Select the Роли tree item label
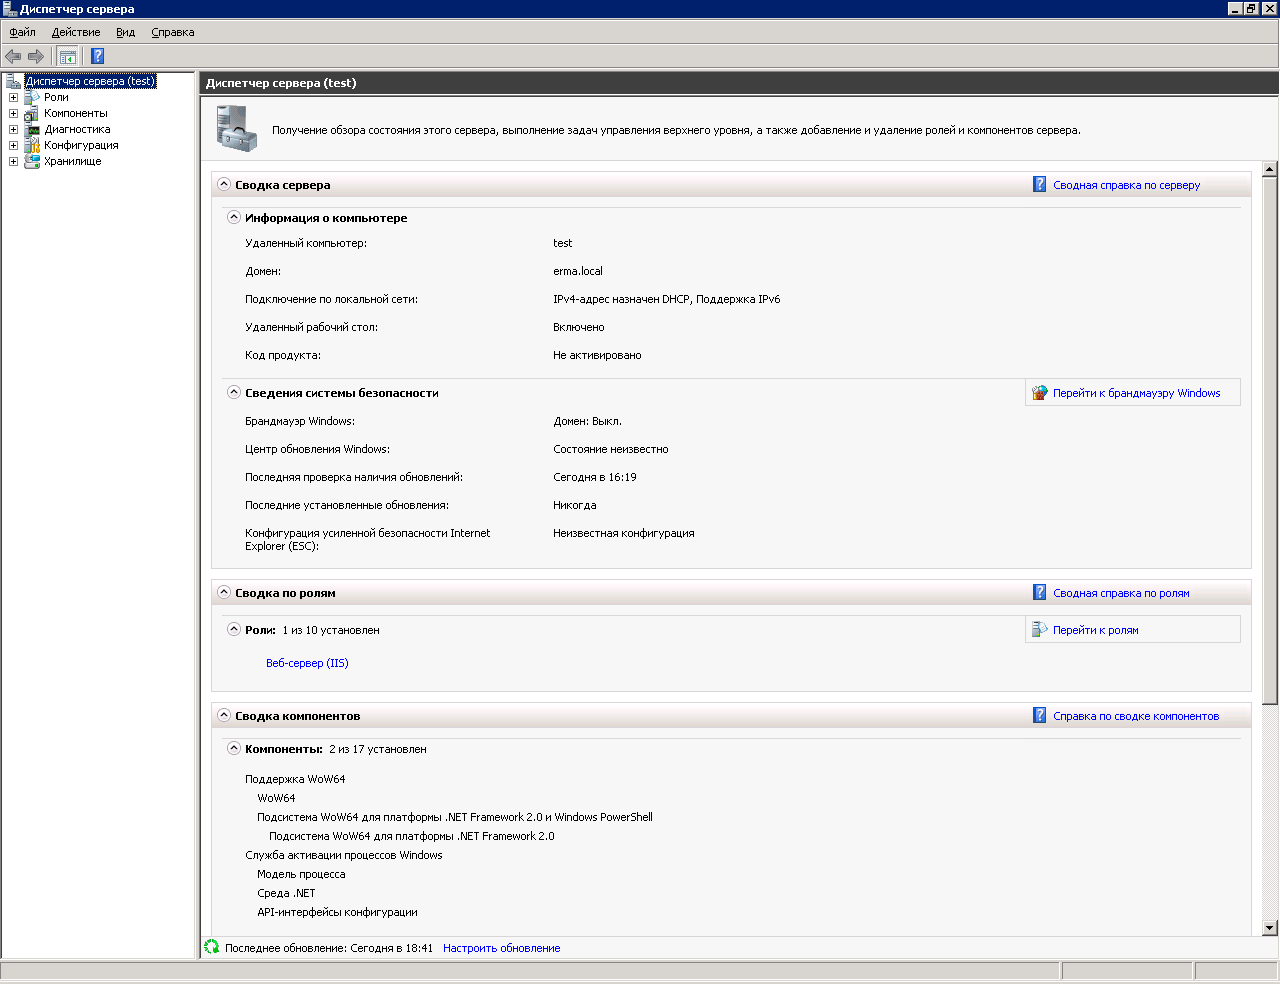 coord(56,97)
